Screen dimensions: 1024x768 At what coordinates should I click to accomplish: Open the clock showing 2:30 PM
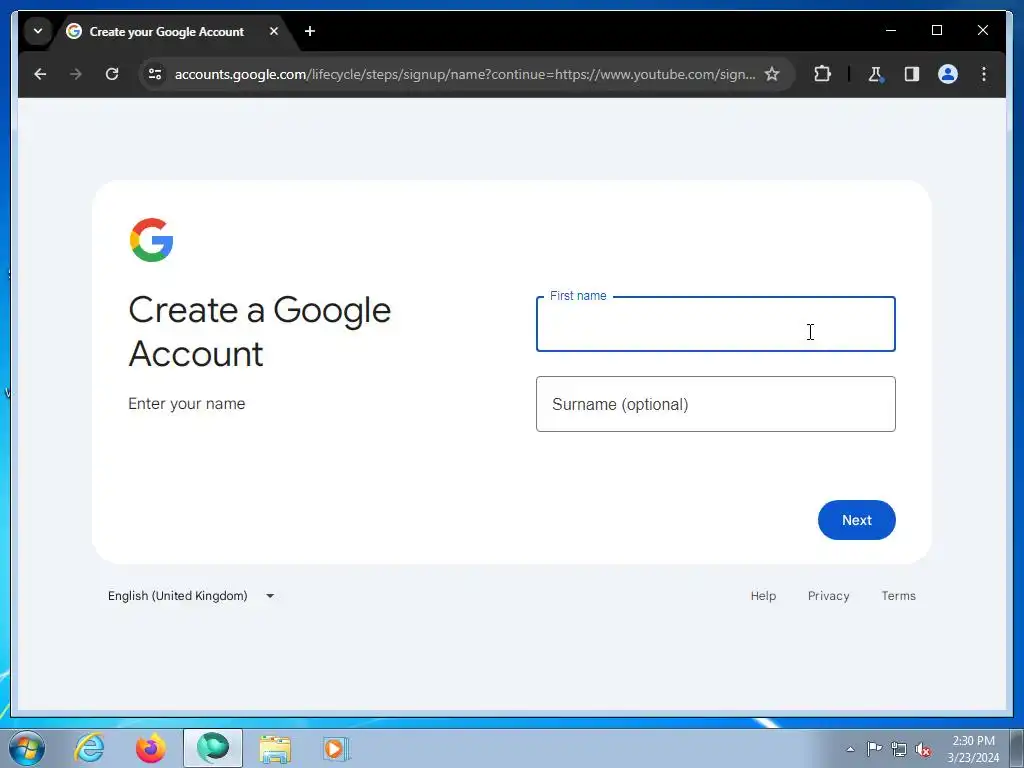pos(973,749)
